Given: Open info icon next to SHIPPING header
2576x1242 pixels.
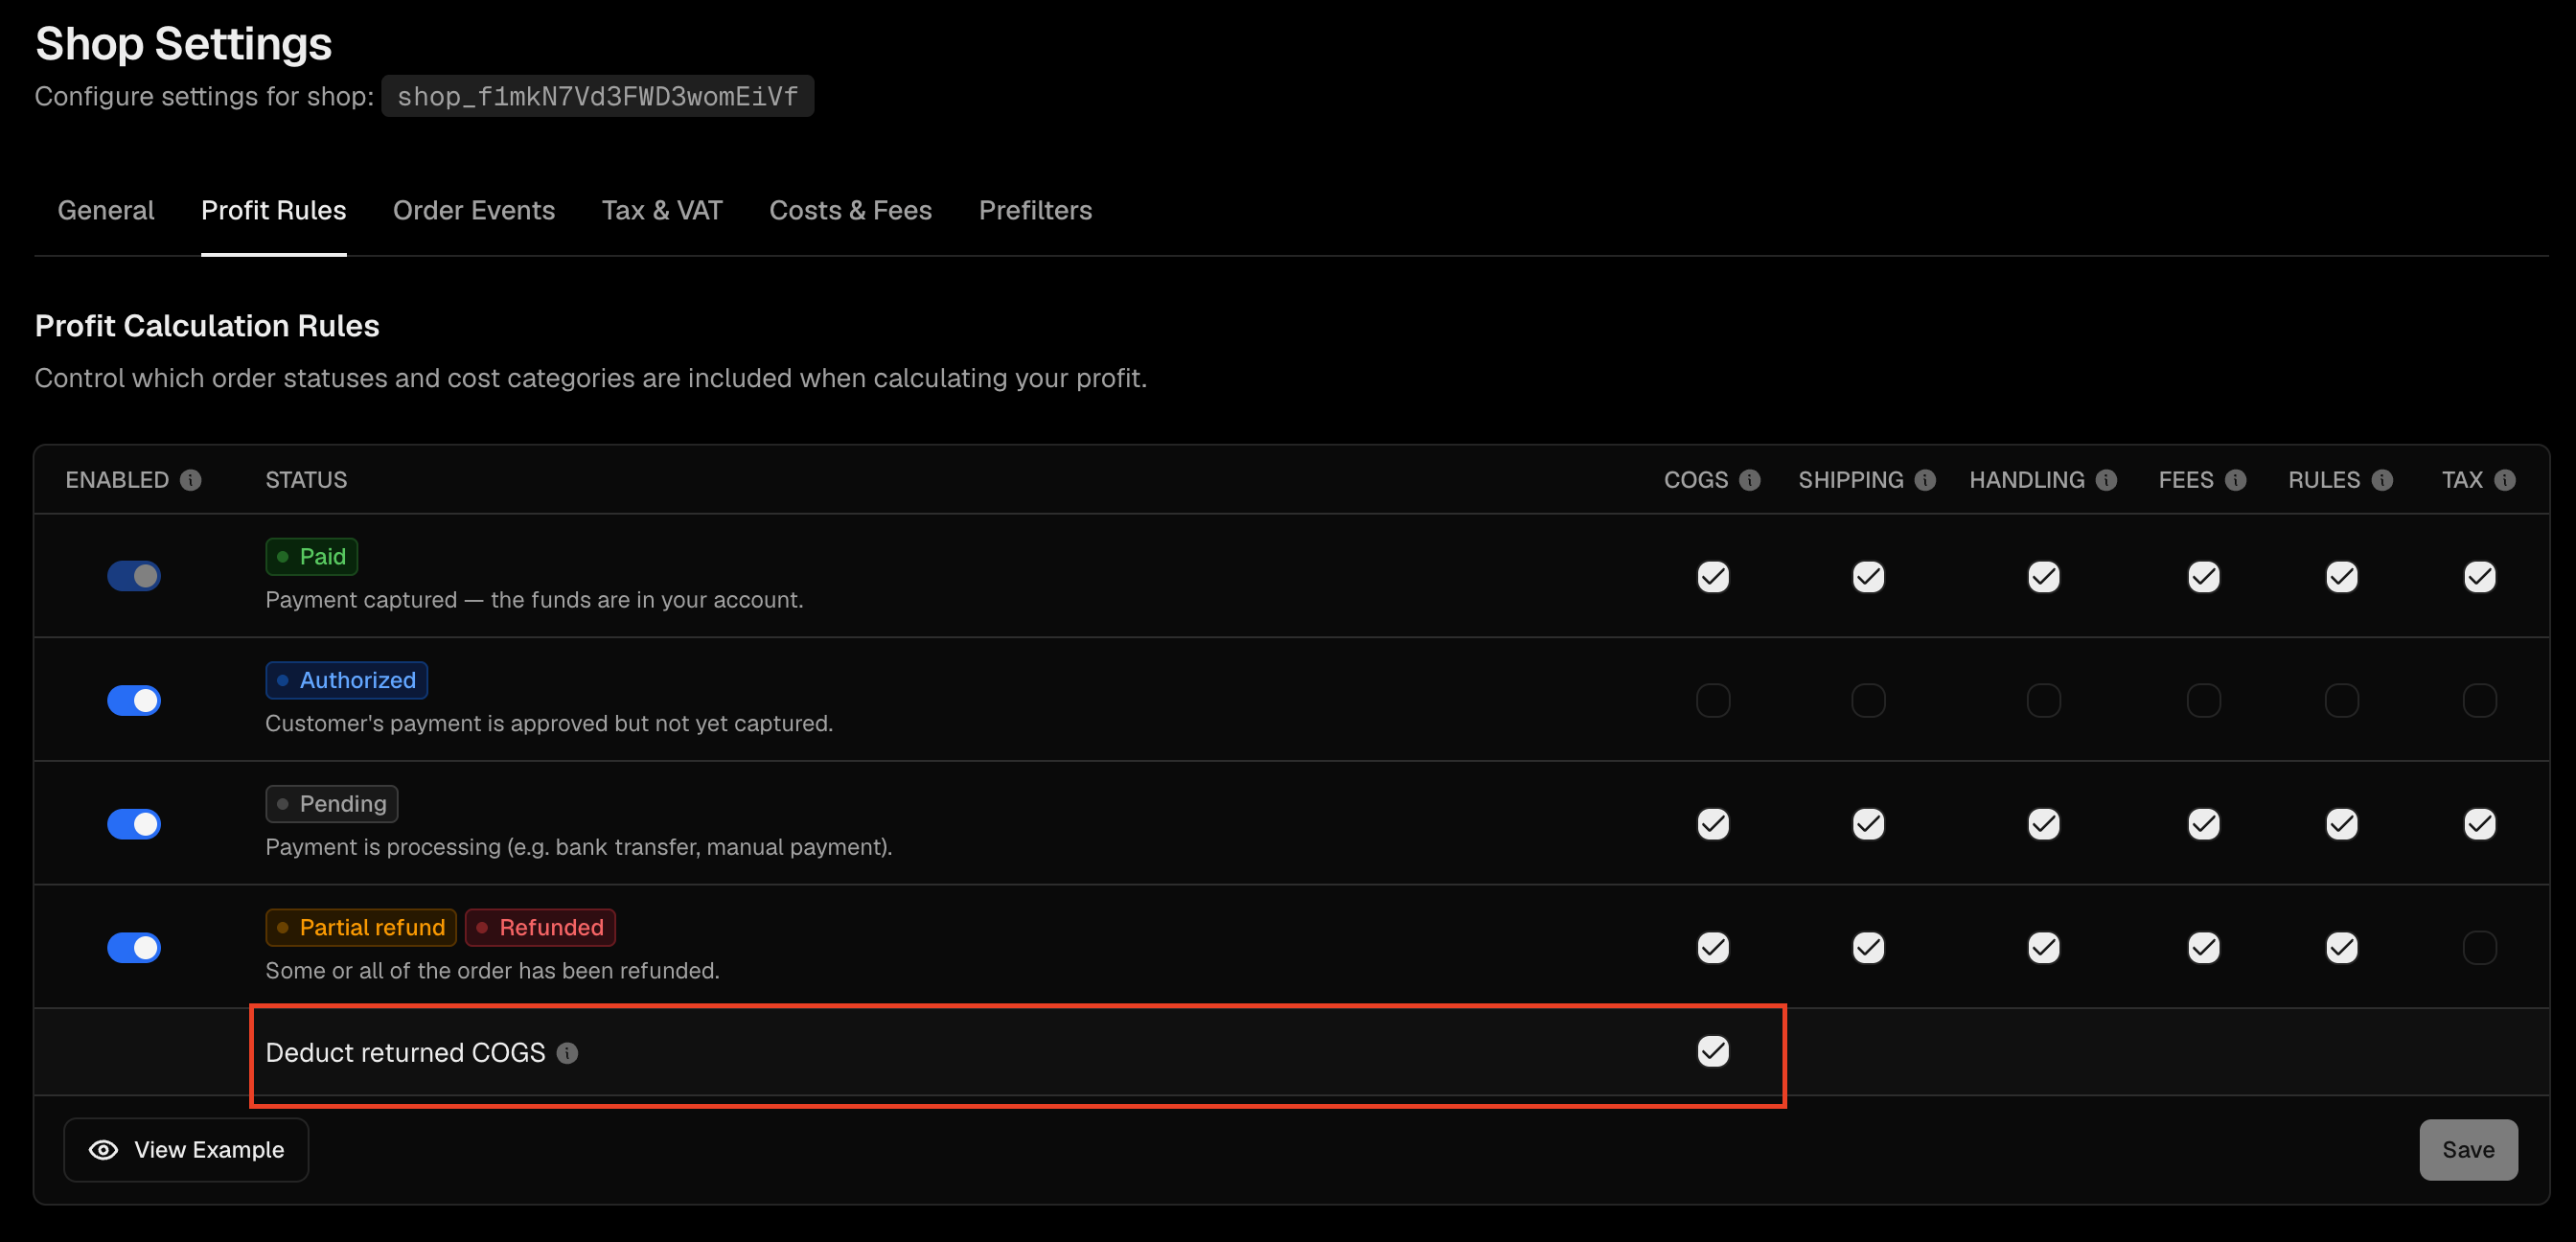Looking at the screenshot, I should [x=1925, y=480].
